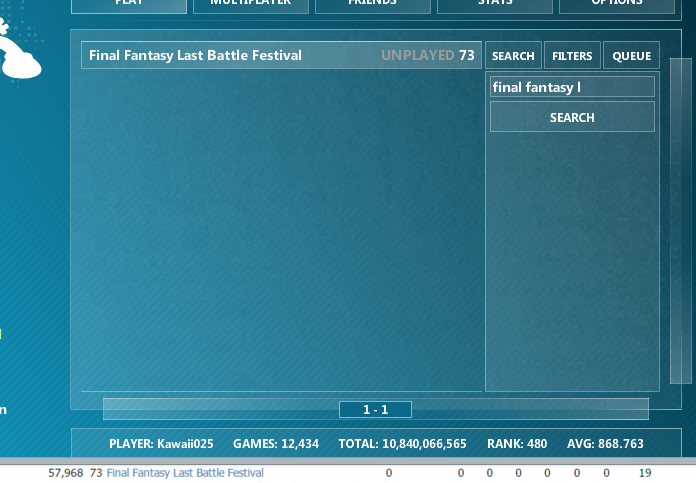The image size is (696, 483).
Task: Click the RANK: 480 stat
Action: coord(516,444)
